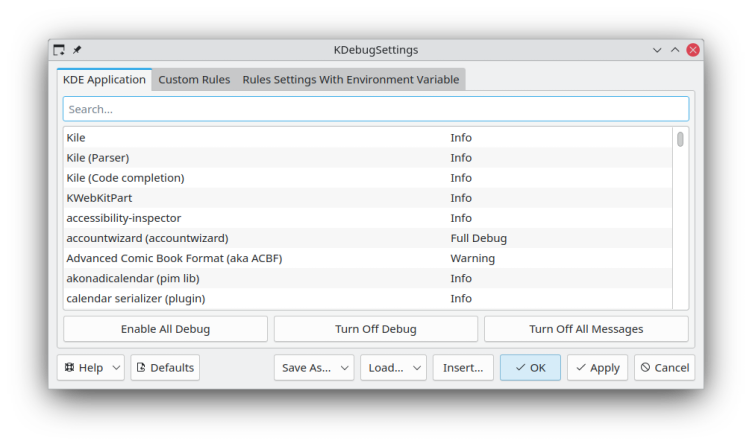Close the dialog with the red X
This screenshot has width=752, height=446.
point(692,50)
